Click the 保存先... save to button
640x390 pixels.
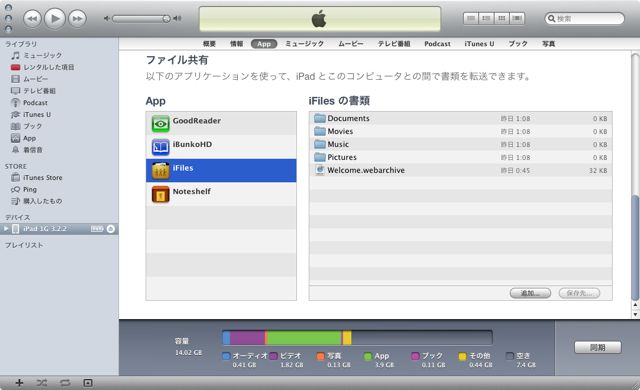(579, 293)
